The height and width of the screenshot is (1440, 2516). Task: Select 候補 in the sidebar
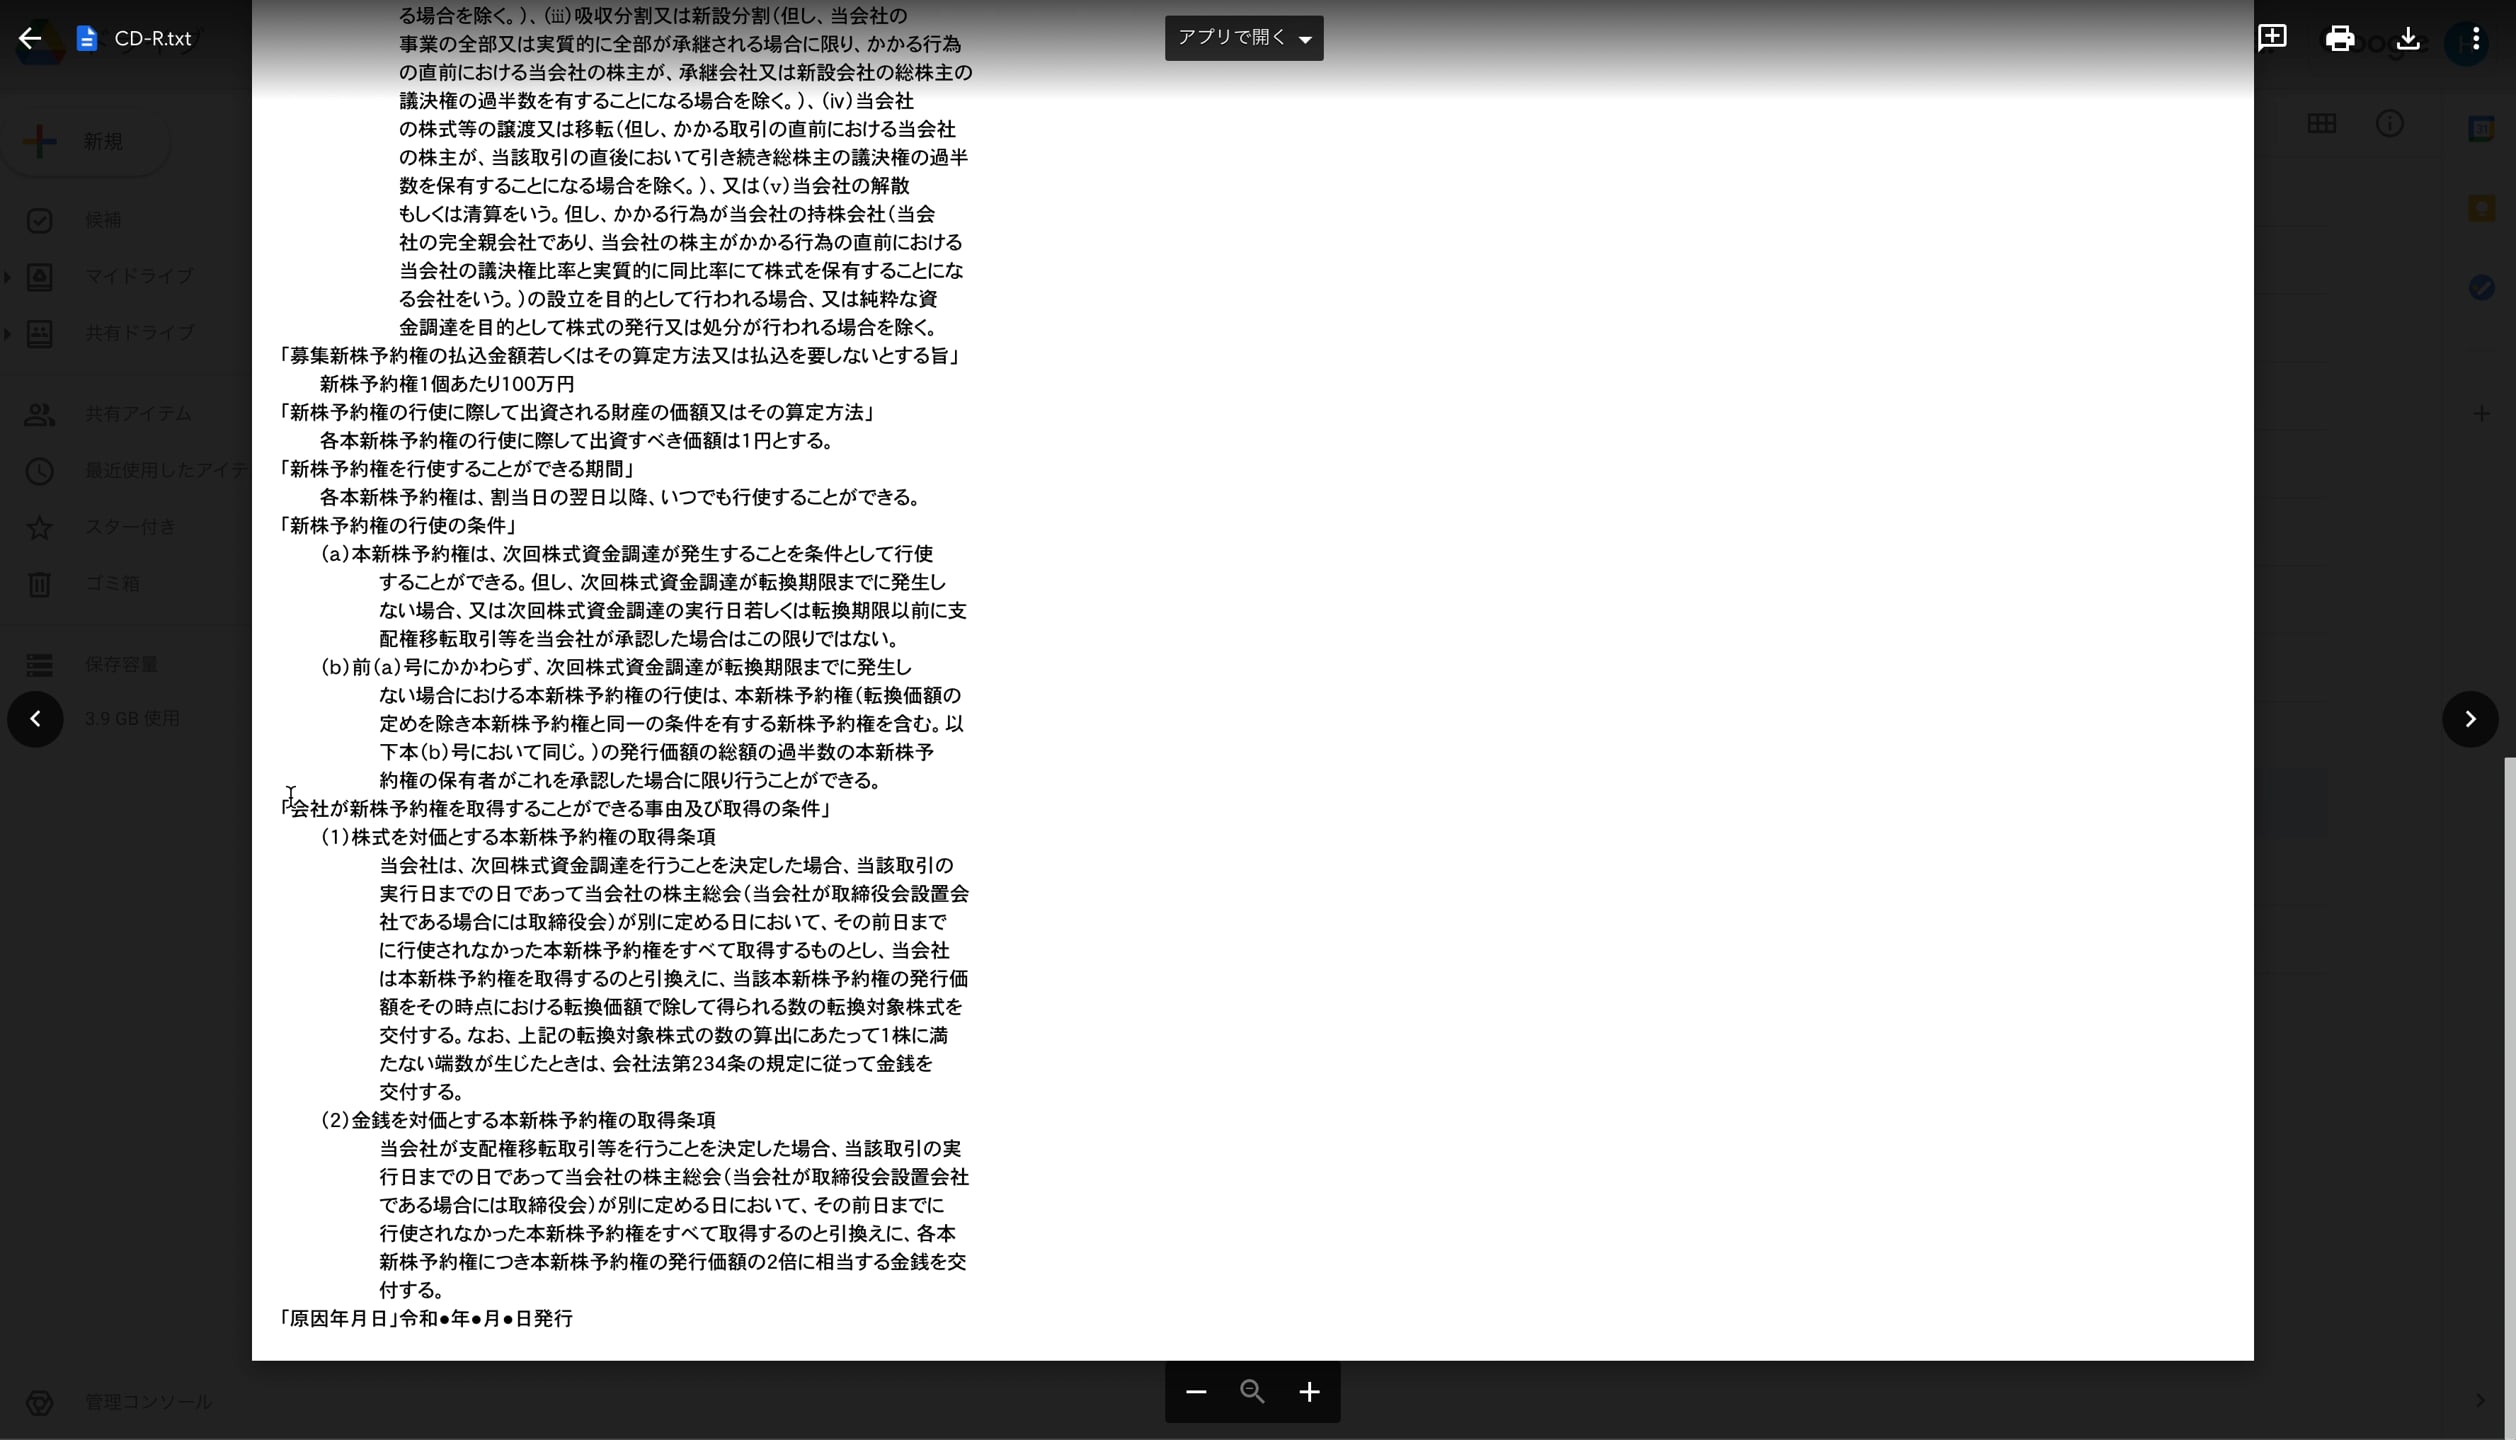[x=104, y=220]
